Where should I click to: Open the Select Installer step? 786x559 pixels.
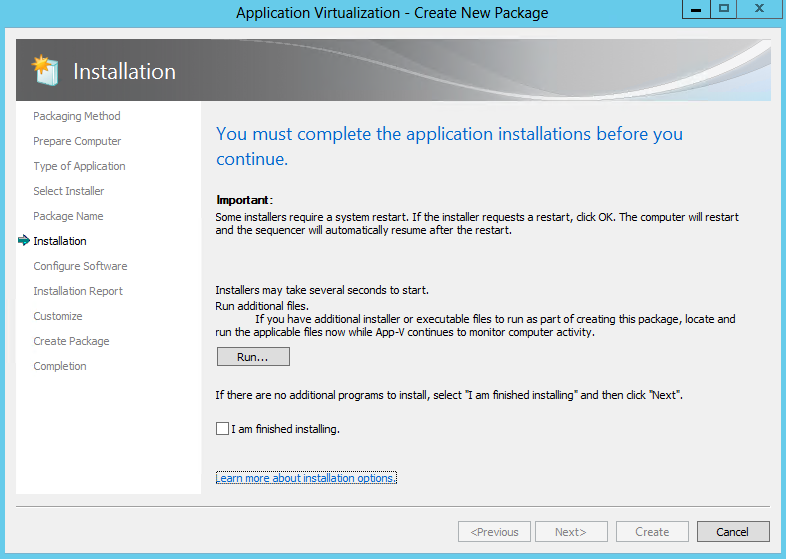pyautogui.click(x=69, y=191)
